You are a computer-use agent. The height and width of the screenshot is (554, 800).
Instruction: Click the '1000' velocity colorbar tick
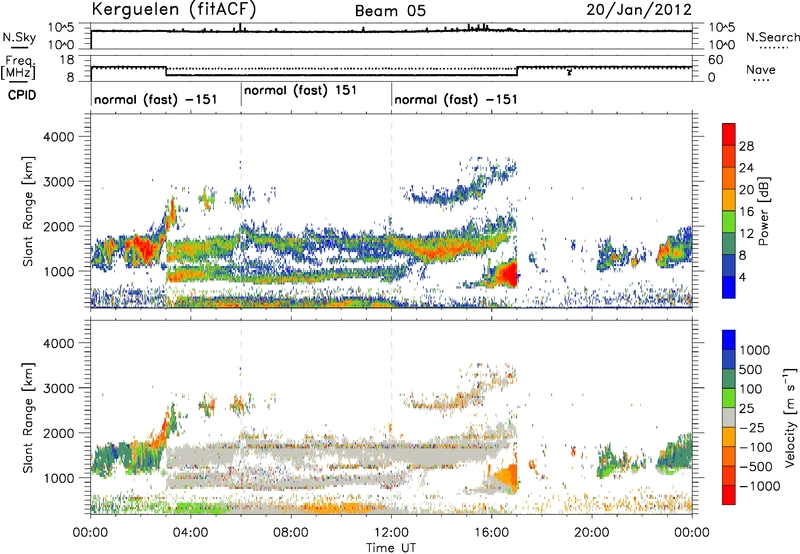point(754,350)
